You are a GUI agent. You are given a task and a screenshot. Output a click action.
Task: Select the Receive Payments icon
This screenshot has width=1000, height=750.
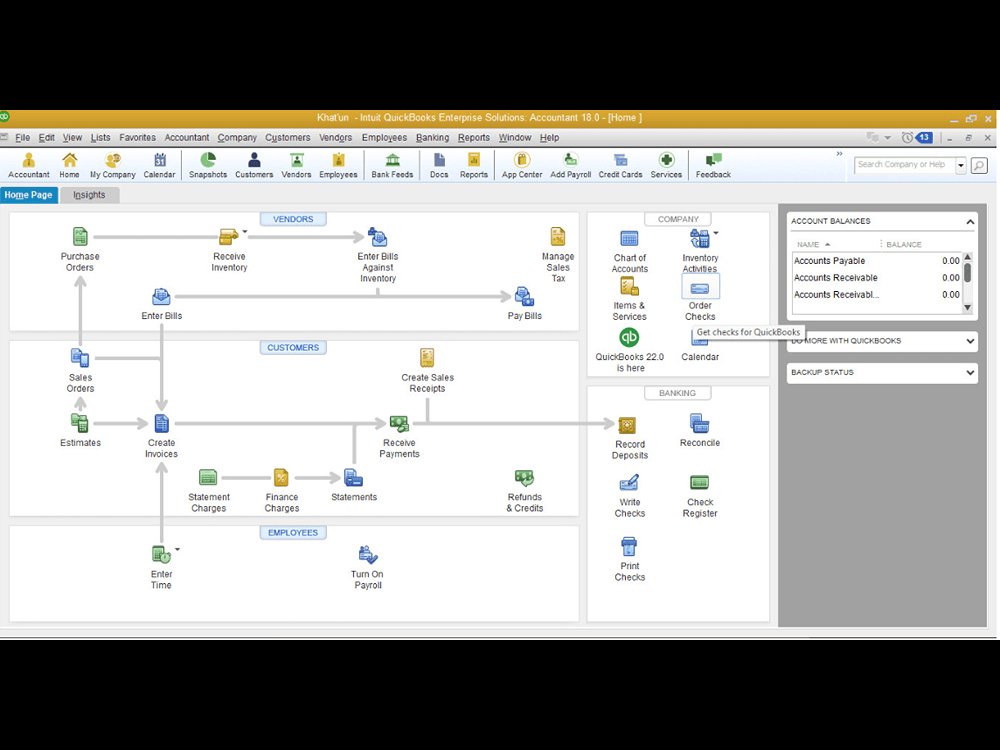[x=399, y=423]
